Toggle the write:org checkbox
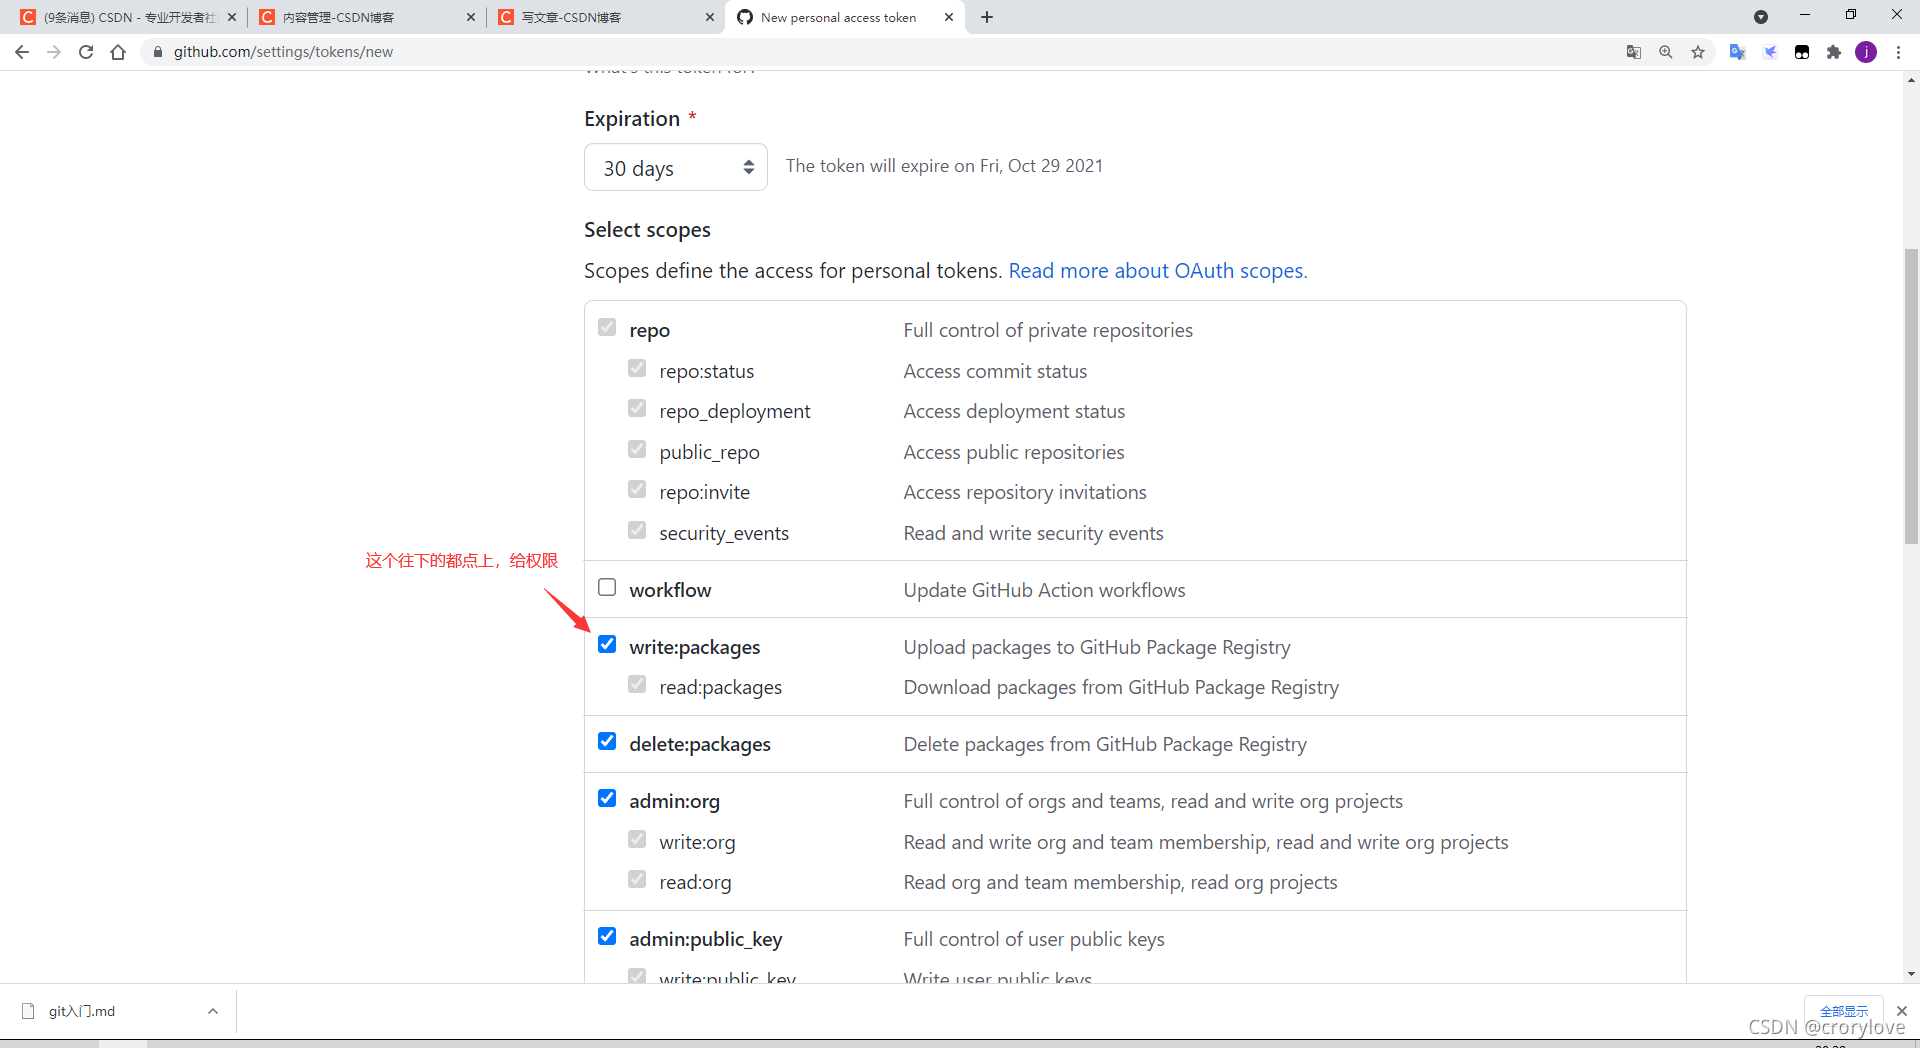This screenshot has width=1920, height=1048. [x=637, y=839]
